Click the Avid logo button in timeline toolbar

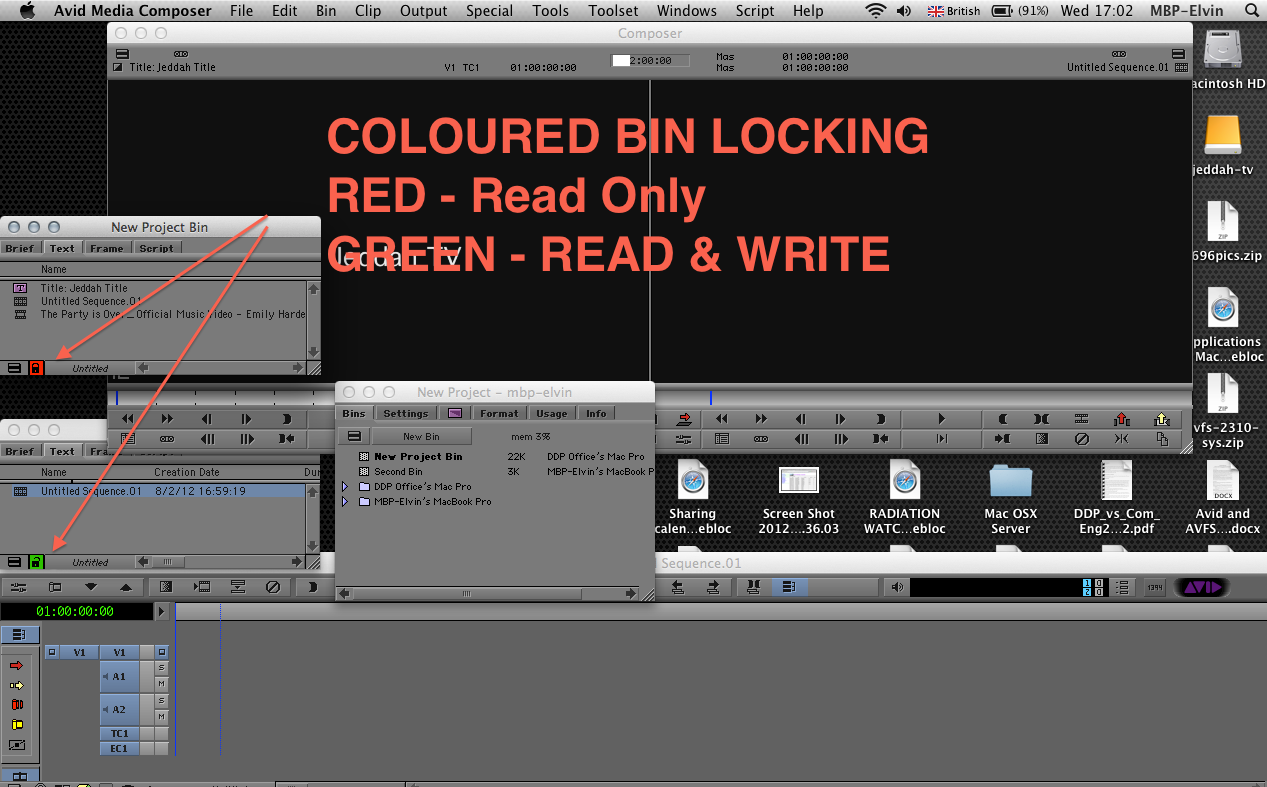1202,587
